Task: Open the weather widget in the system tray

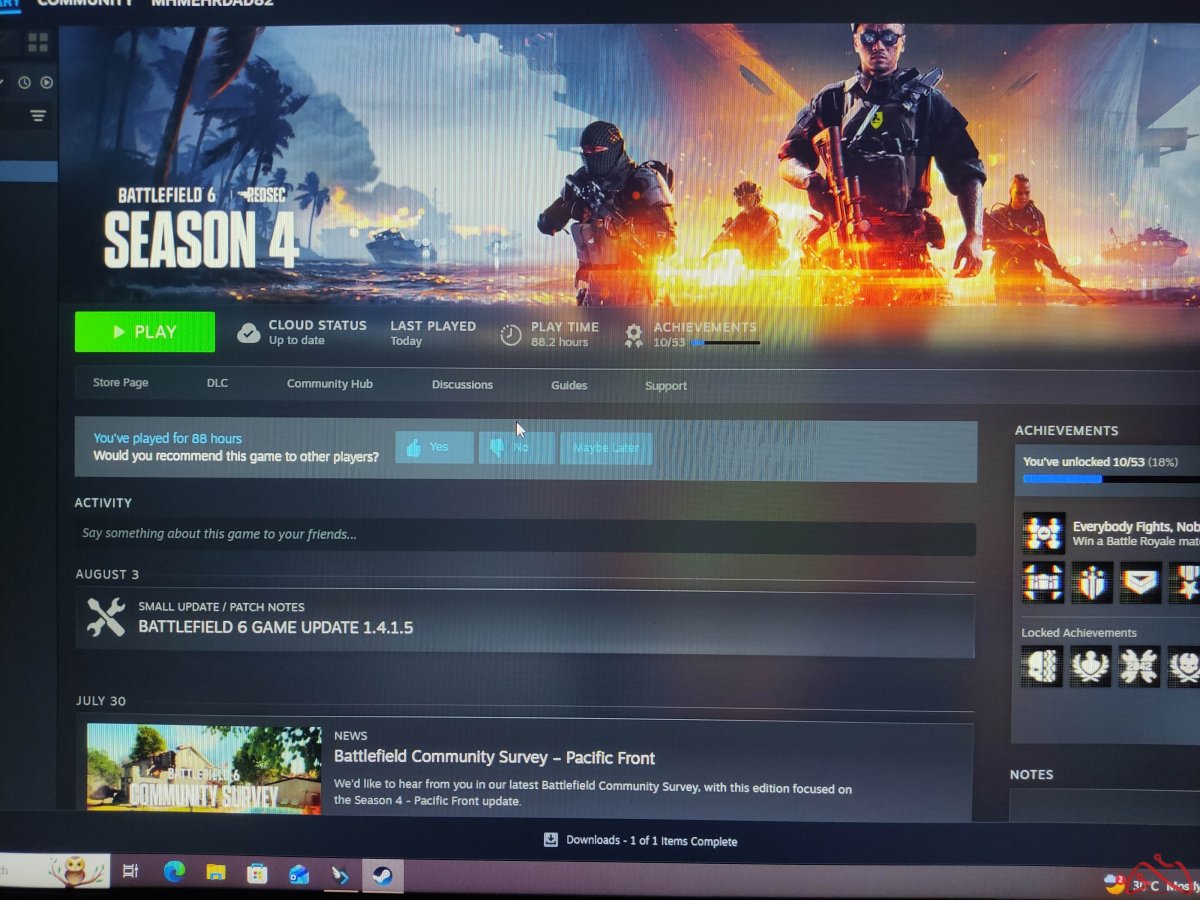Action: (x=1150, y=884)
